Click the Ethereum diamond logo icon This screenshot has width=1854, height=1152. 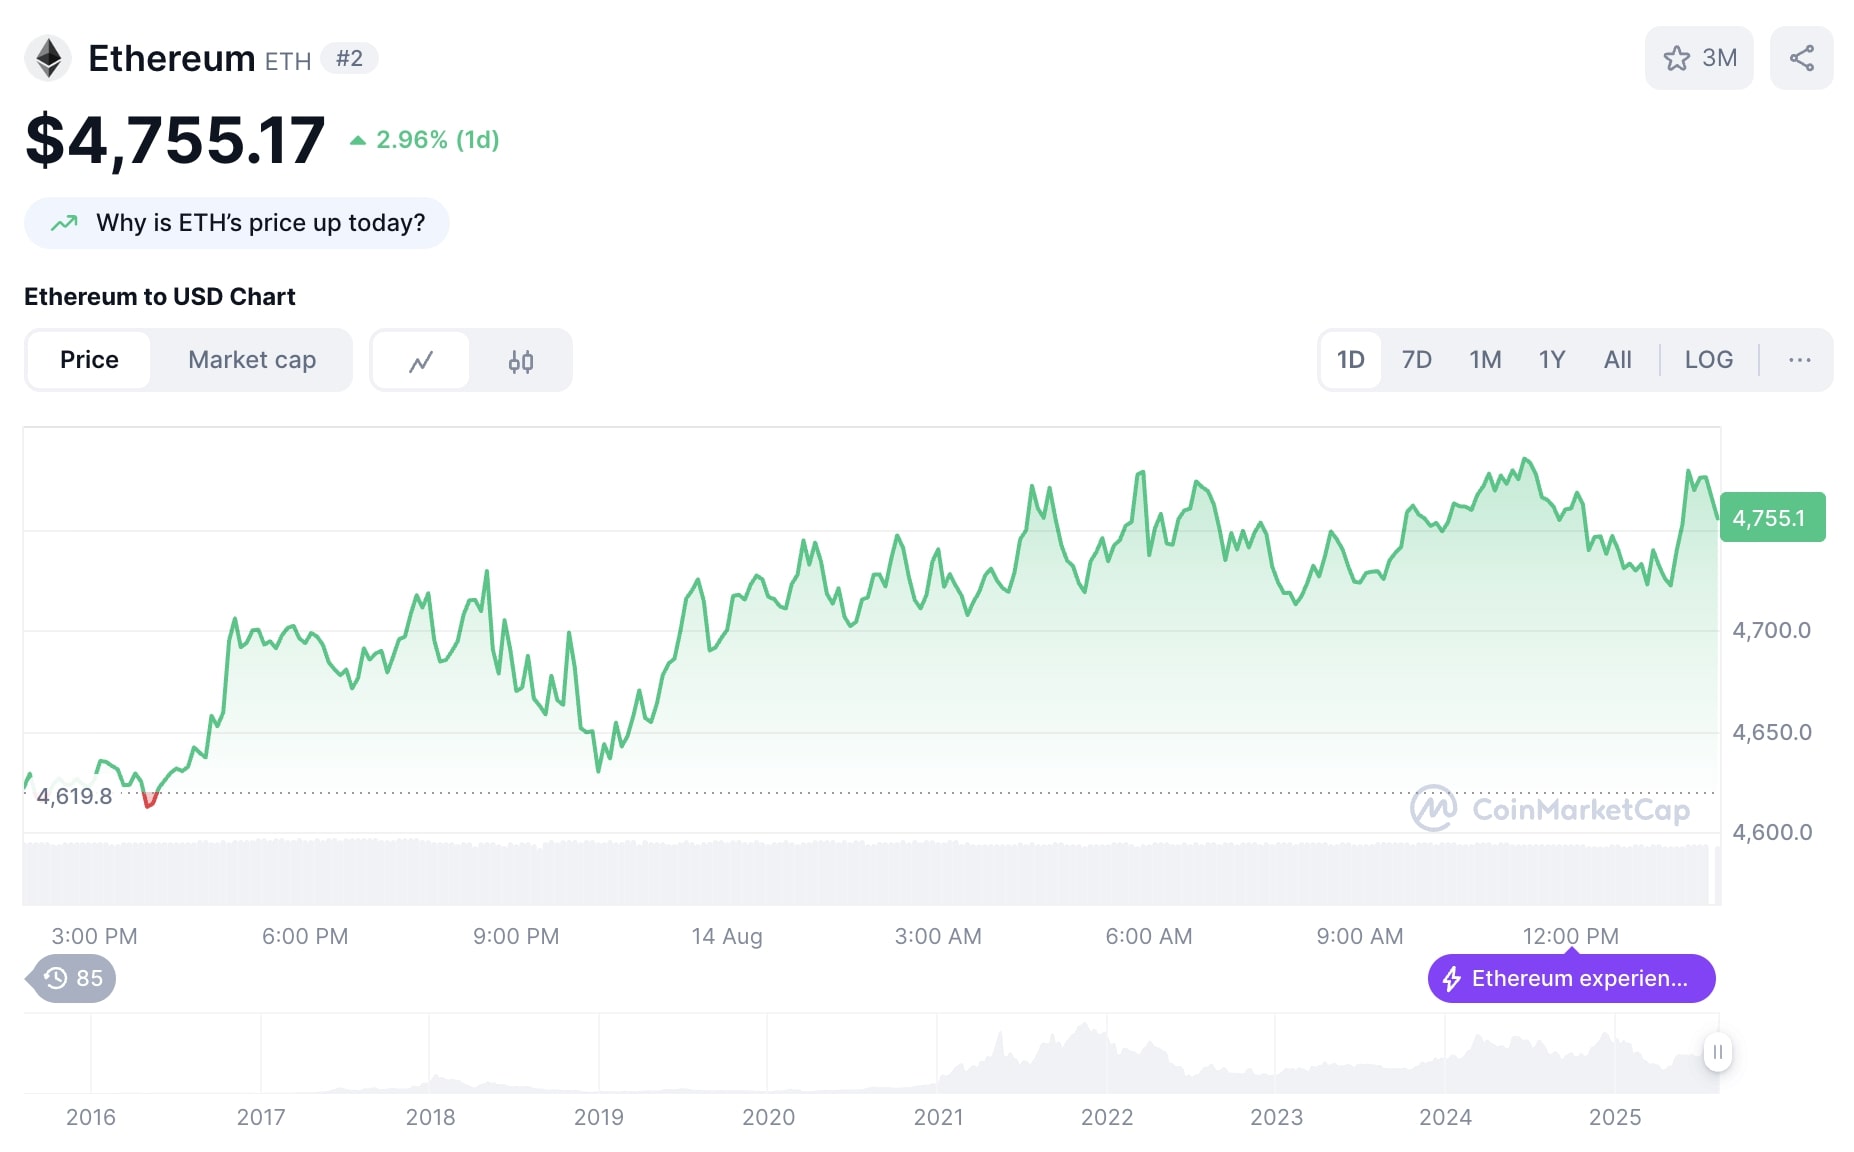[48, 58]
